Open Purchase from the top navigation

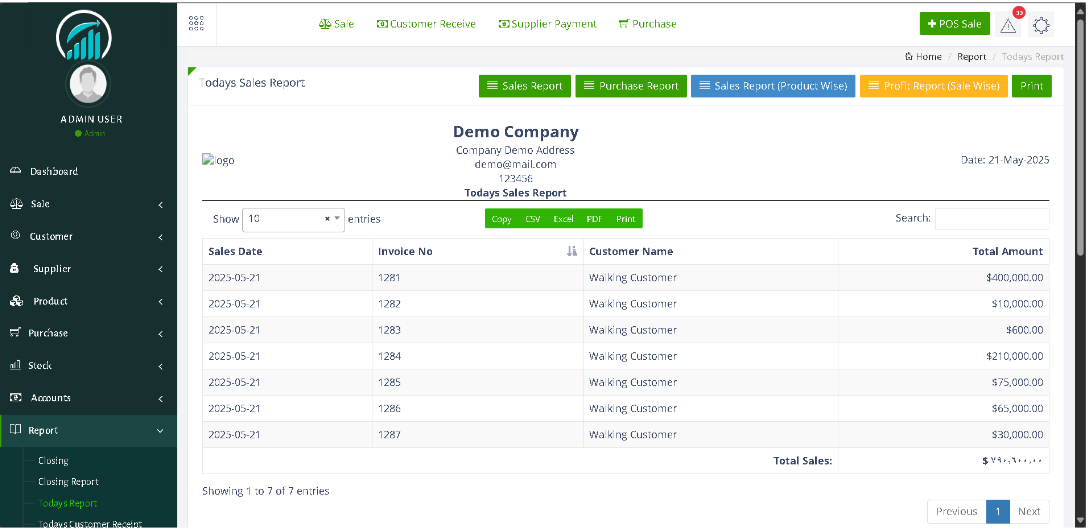pos(647,24)
